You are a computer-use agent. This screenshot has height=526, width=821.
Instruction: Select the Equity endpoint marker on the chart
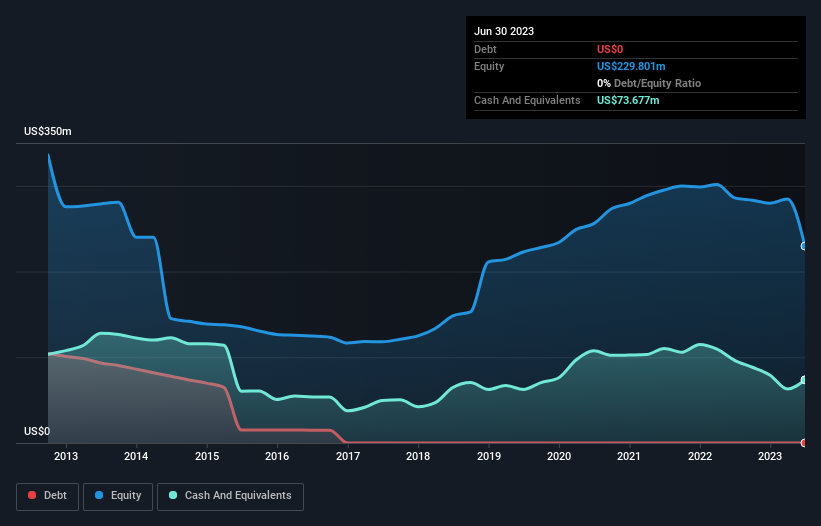[804, 246]
